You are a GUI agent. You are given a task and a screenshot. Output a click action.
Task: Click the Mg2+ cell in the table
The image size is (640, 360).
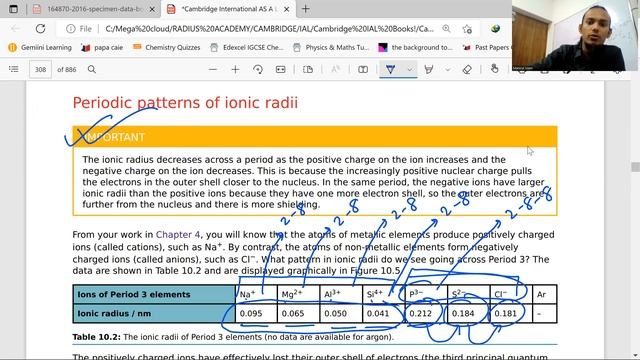(298, 294)
